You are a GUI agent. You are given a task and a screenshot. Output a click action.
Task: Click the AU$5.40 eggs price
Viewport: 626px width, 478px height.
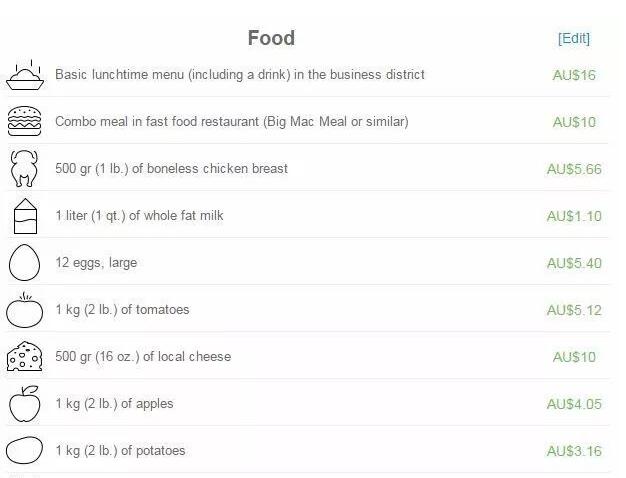tap(574, 263)
